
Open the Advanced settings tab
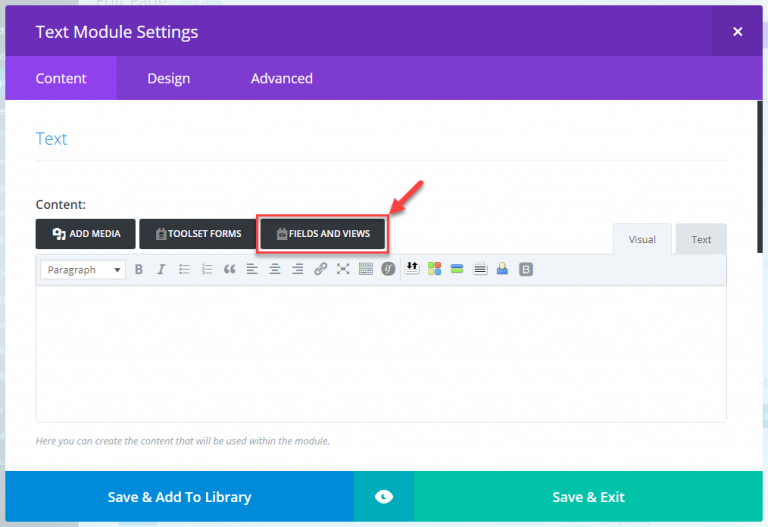tap(282, 78)
